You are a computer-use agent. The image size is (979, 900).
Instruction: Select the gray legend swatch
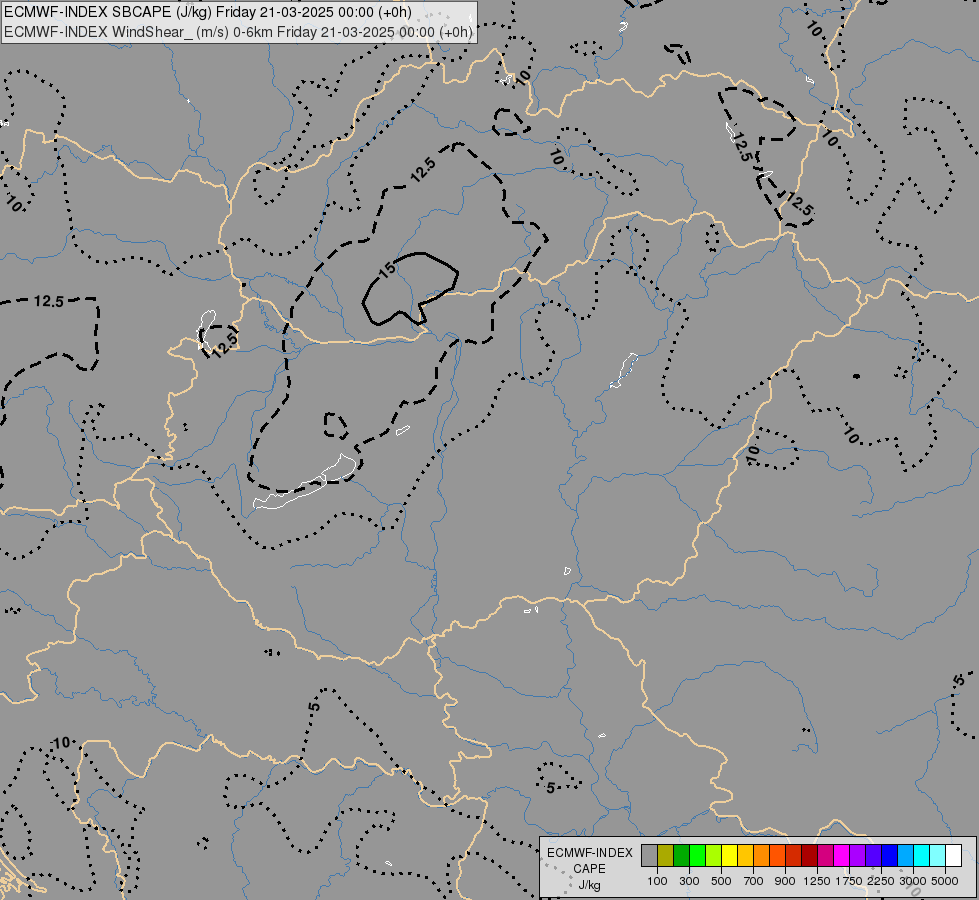tap(649, 855)
